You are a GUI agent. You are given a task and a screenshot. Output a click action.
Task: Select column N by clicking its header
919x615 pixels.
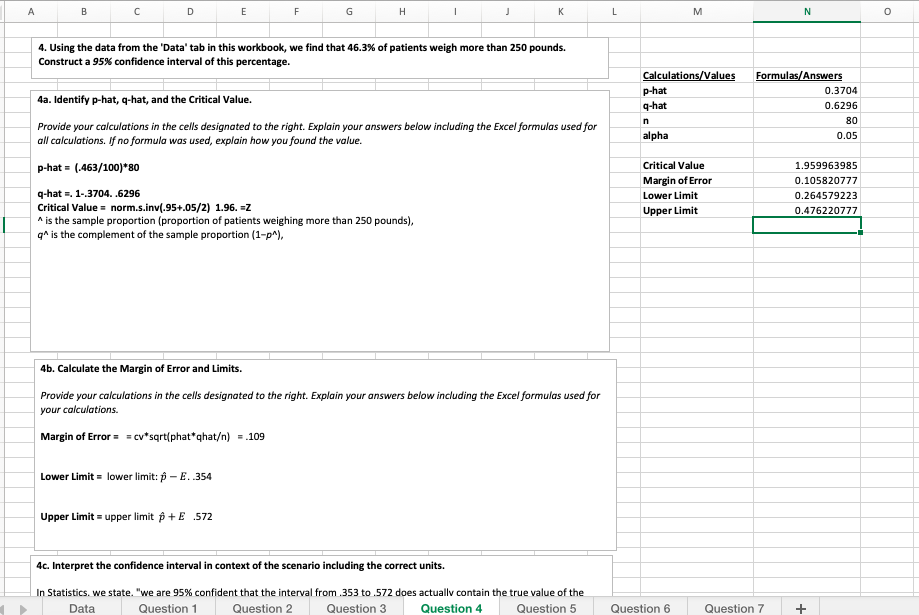805,10
